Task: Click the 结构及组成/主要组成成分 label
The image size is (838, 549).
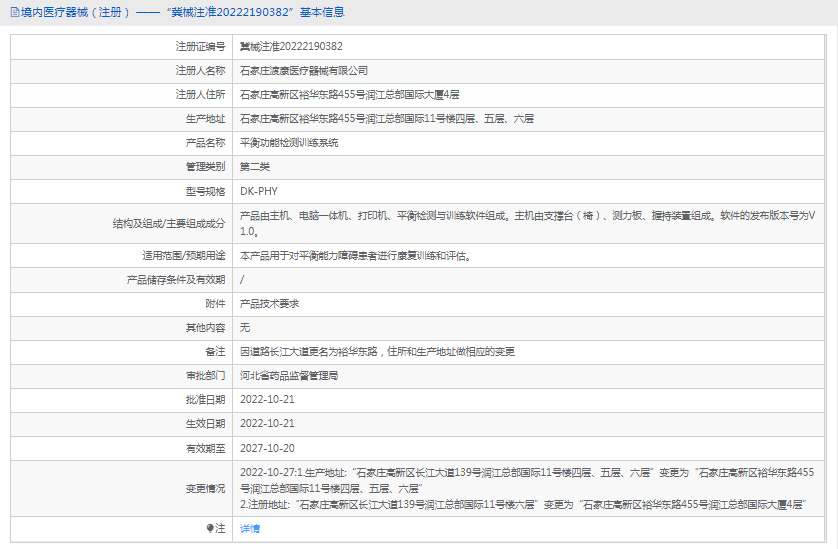Action: 169,223
